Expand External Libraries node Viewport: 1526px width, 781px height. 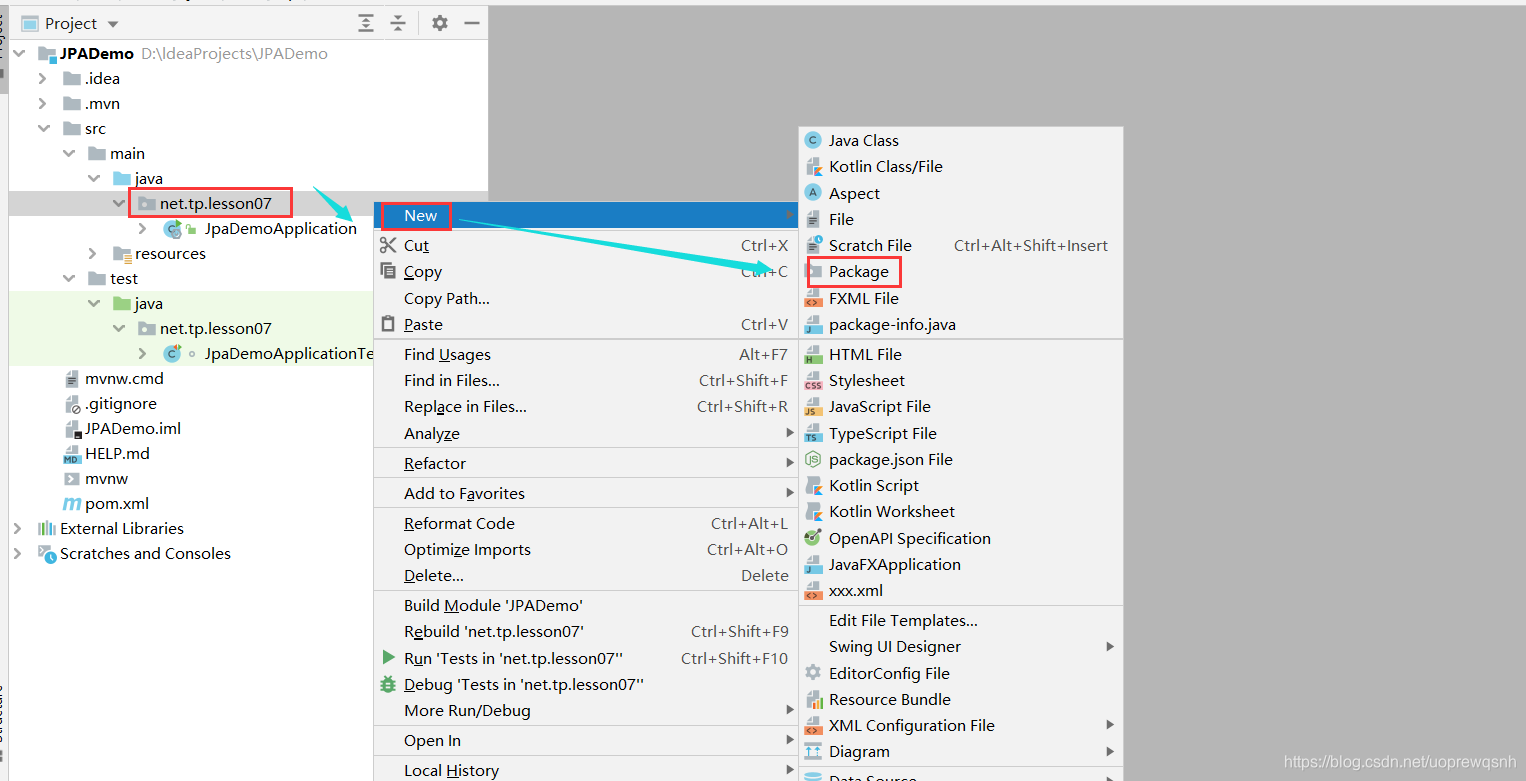(17, 528)
